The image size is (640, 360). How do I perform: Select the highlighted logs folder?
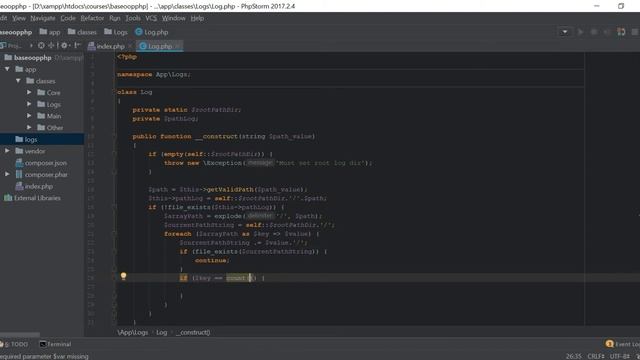click(42, 139)
